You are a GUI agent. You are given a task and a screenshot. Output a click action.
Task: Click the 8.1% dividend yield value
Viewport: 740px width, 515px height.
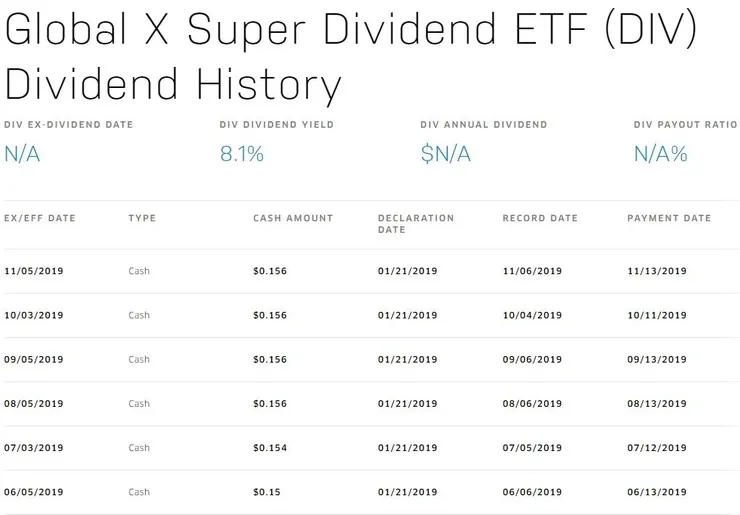[241, 154]
